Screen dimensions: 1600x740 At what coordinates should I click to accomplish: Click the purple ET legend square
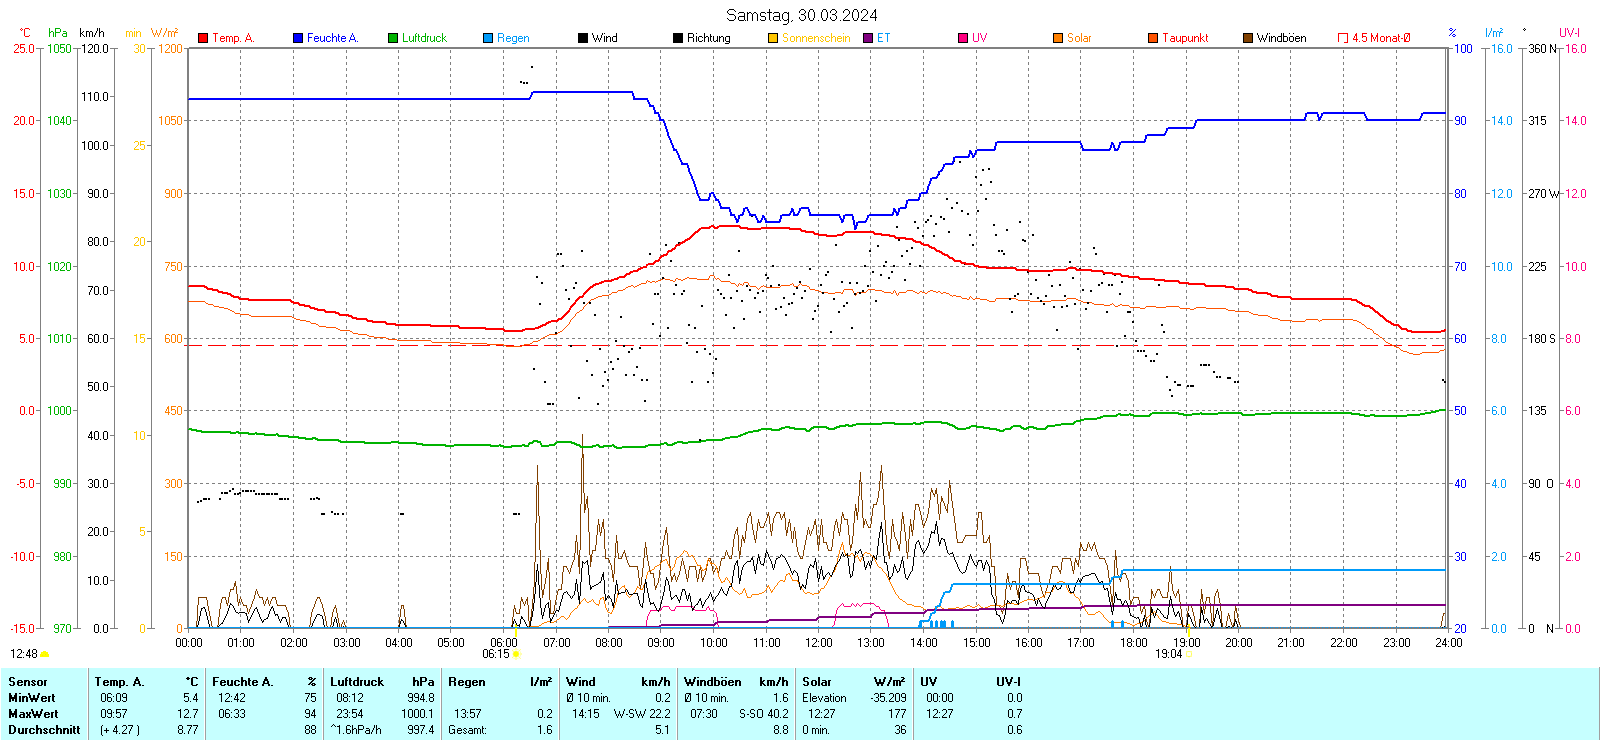pos(868,38)
